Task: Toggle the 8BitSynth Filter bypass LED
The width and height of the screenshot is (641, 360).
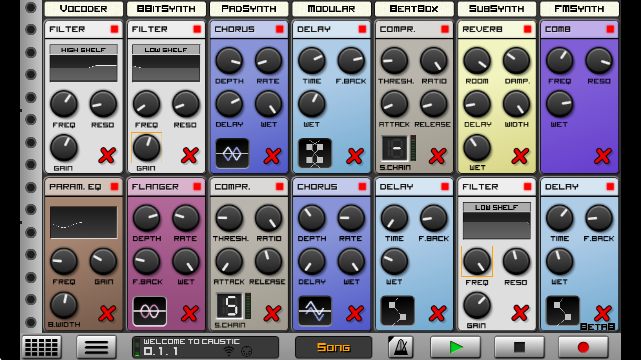Action: 197,29
